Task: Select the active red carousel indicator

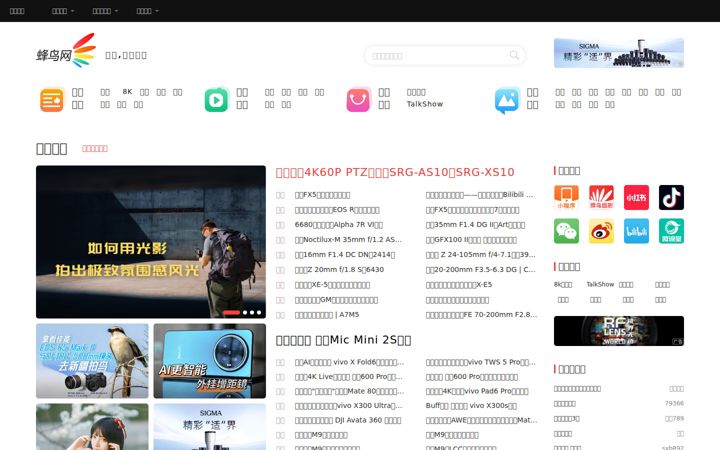Action: tap(231, 312)
